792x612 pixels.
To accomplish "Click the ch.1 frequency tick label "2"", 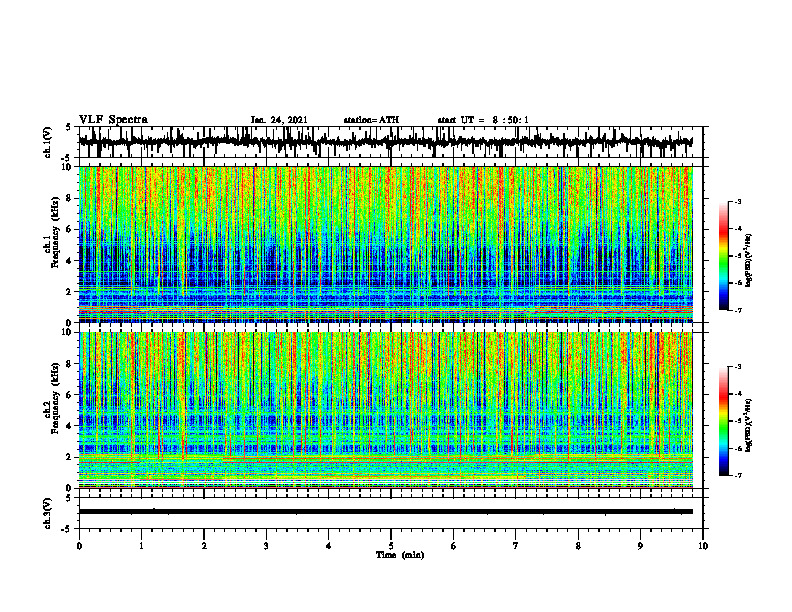I will coord(70,291).
